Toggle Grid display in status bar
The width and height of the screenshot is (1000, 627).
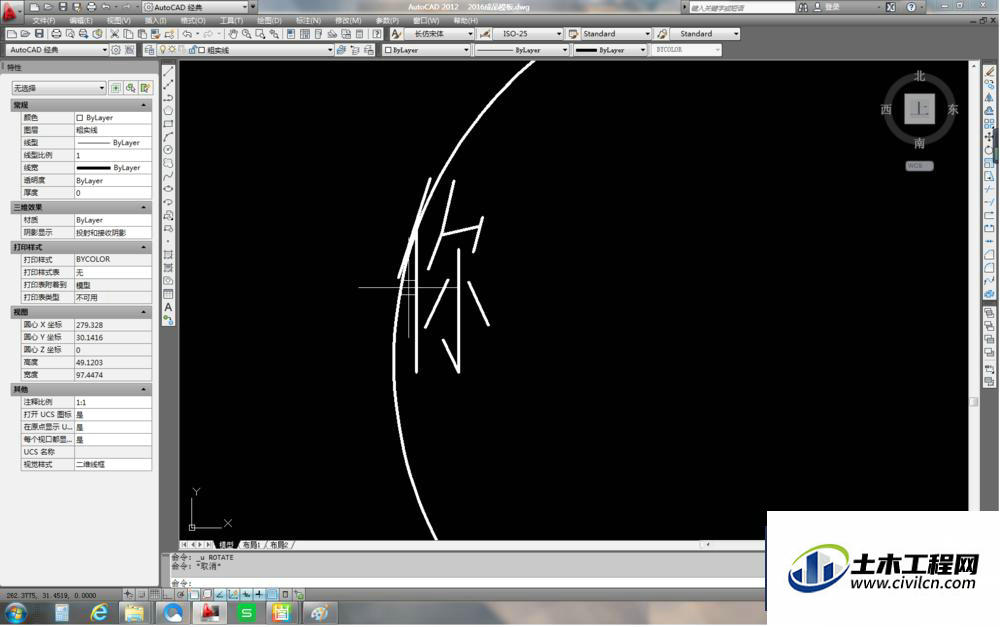click(x=155, y=594)
